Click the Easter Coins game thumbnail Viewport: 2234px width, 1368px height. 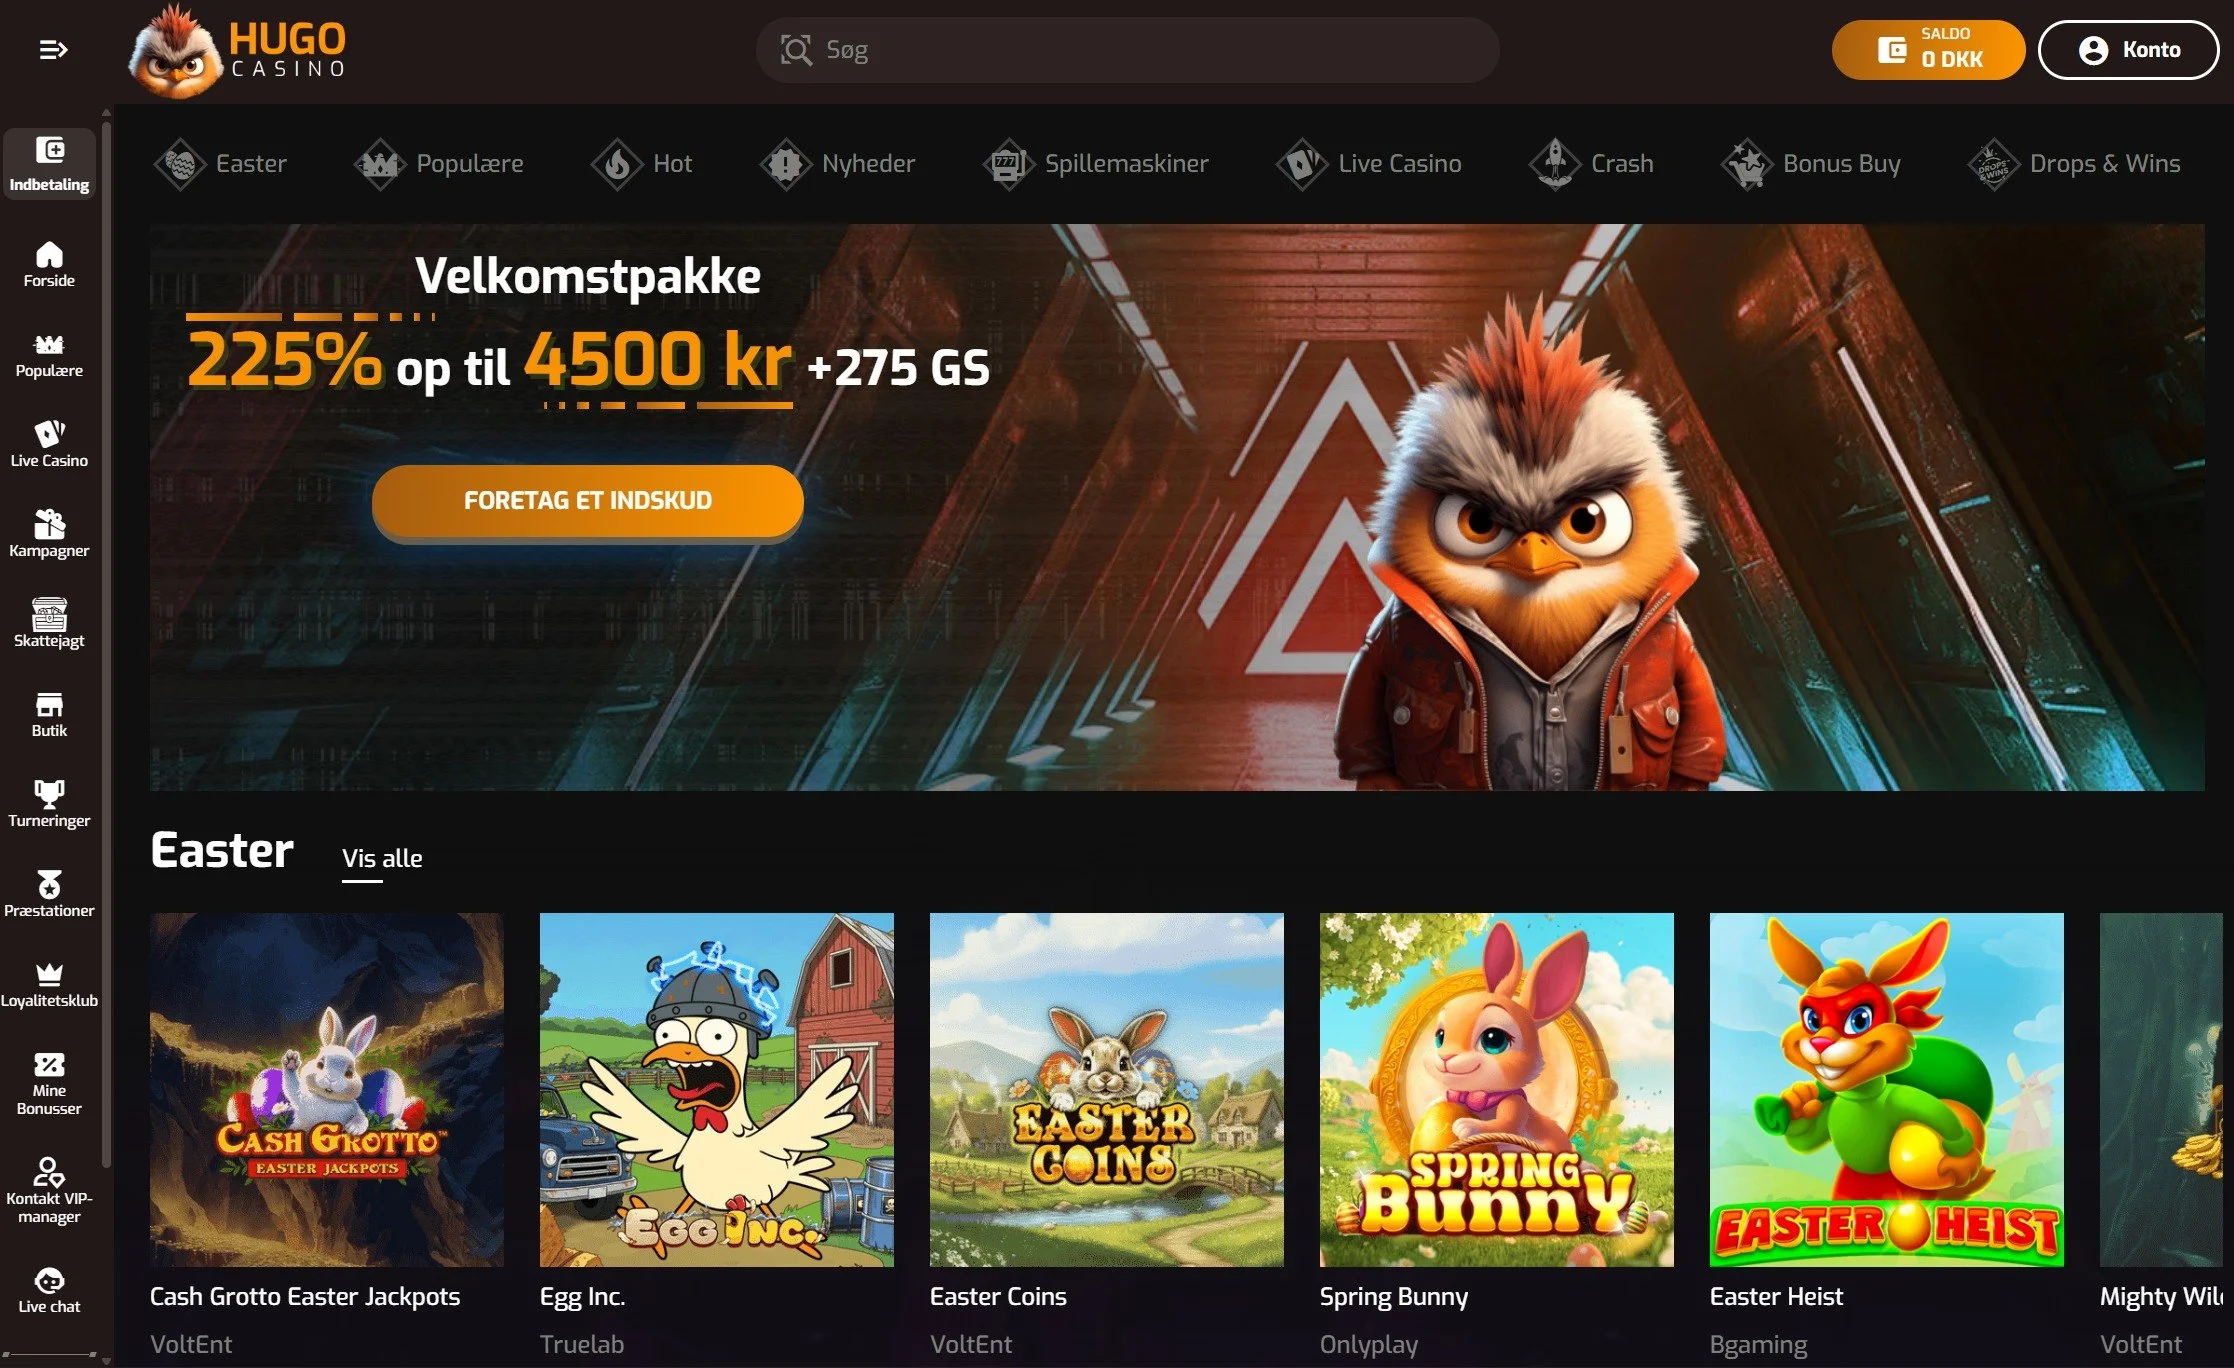[x=1107, y=1090]
